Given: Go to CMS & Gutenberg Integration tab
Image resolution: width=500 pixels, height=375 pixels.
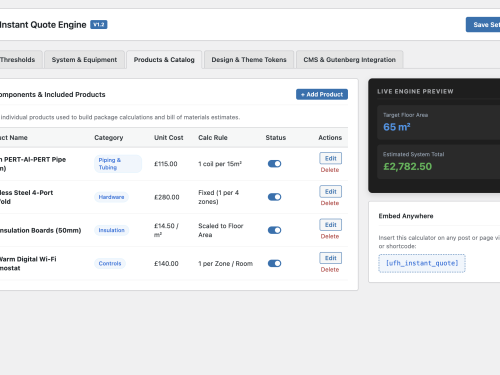Looking at the screenshot, I should tap(350, 60).
